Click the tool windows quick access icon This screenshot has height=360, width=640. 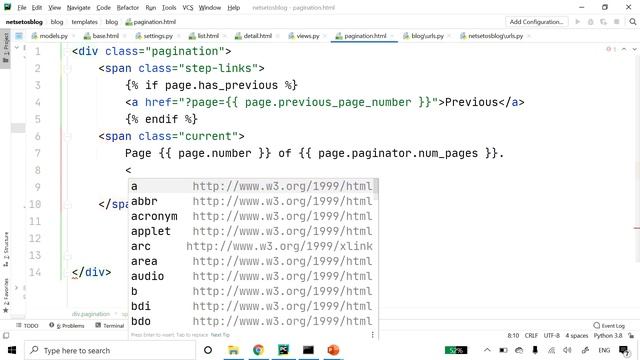coord(6,336)
